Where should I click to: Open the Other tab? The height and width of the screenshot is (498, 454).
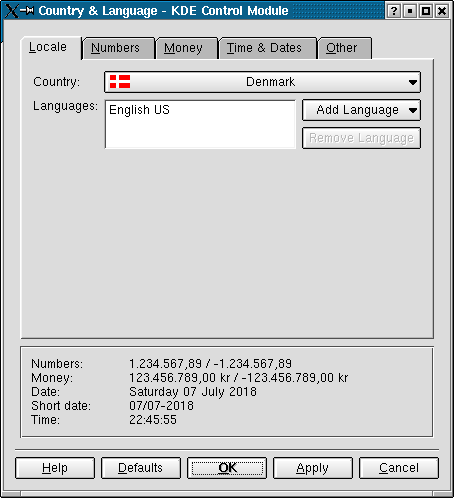pos(342,48)
